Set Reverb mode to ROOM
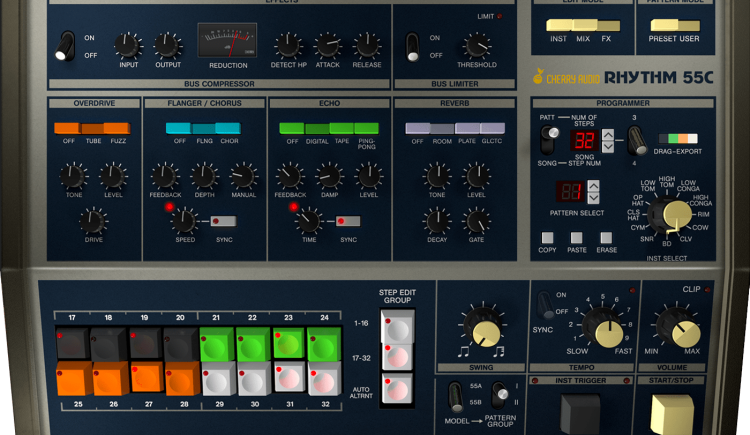 point(442,128)
